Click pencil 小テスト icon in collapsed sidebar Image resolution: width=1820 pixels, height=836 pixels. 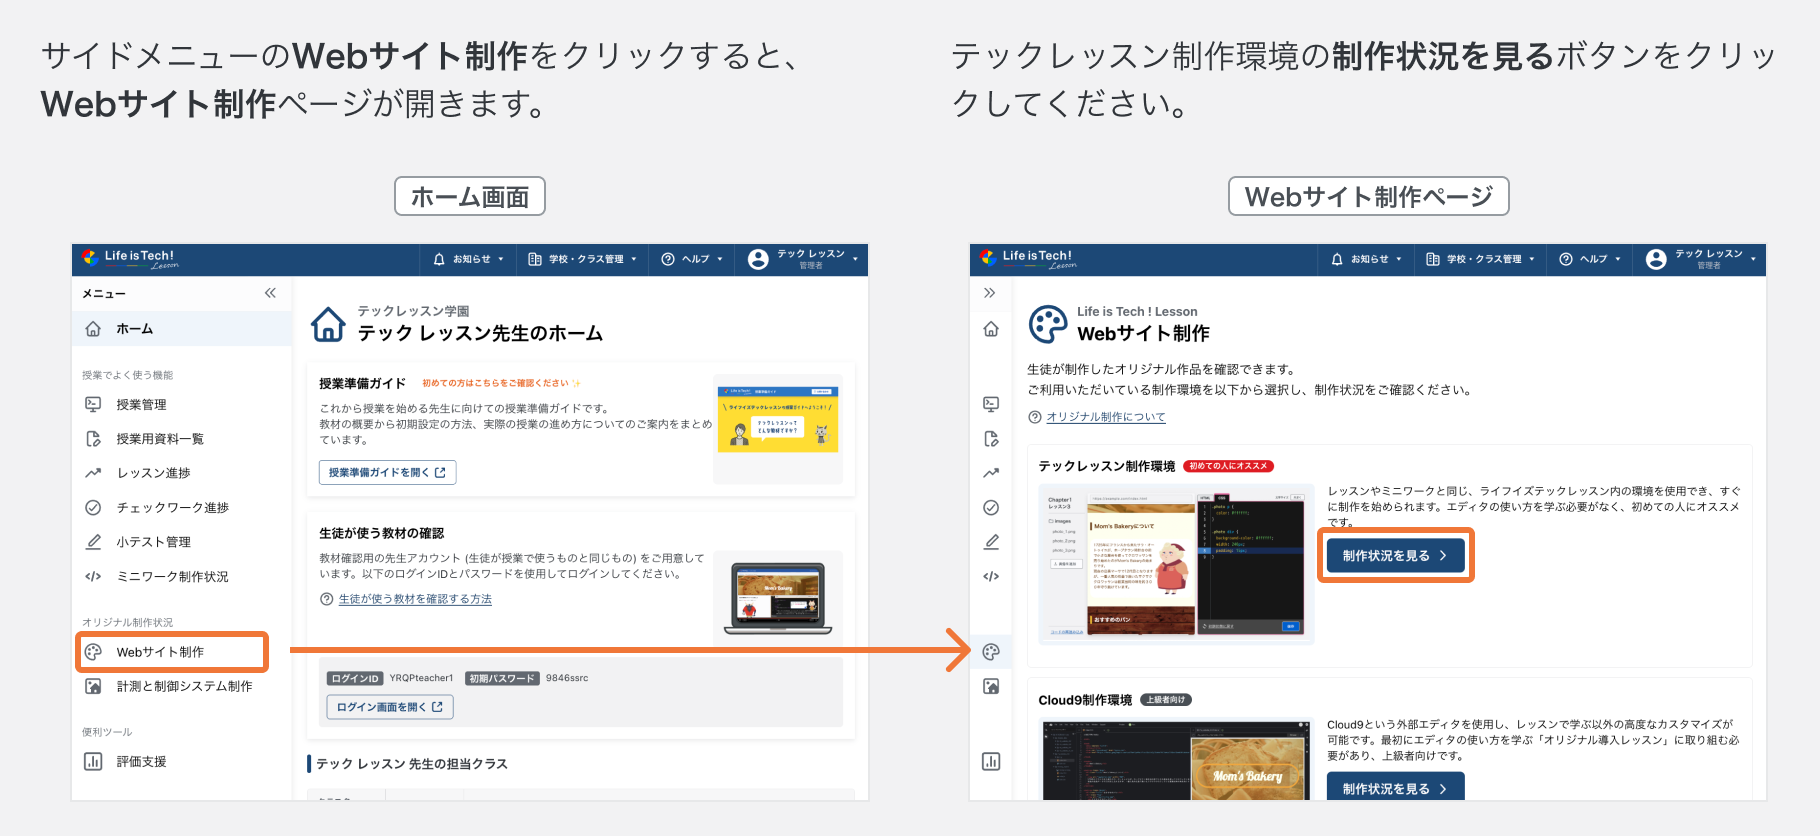click(991, 542)
